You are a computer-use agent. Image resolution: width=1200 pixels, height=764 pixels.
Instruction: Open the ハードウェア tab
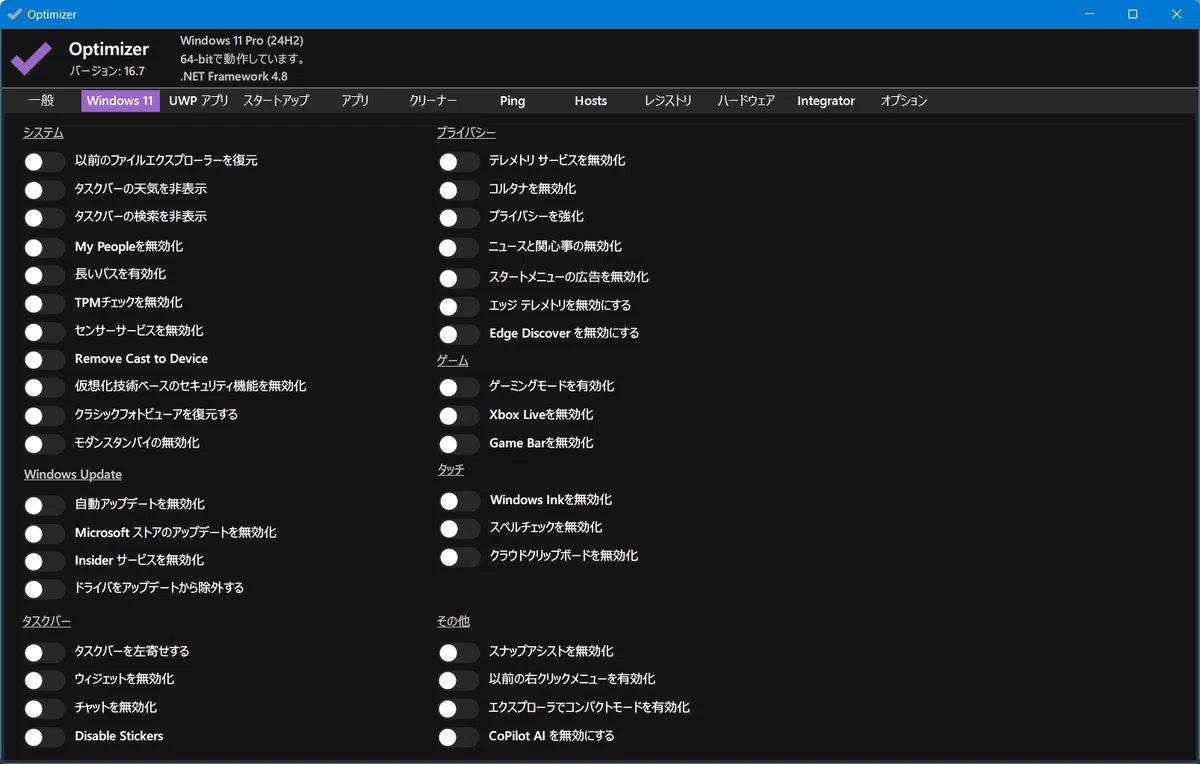click(746, 101)
